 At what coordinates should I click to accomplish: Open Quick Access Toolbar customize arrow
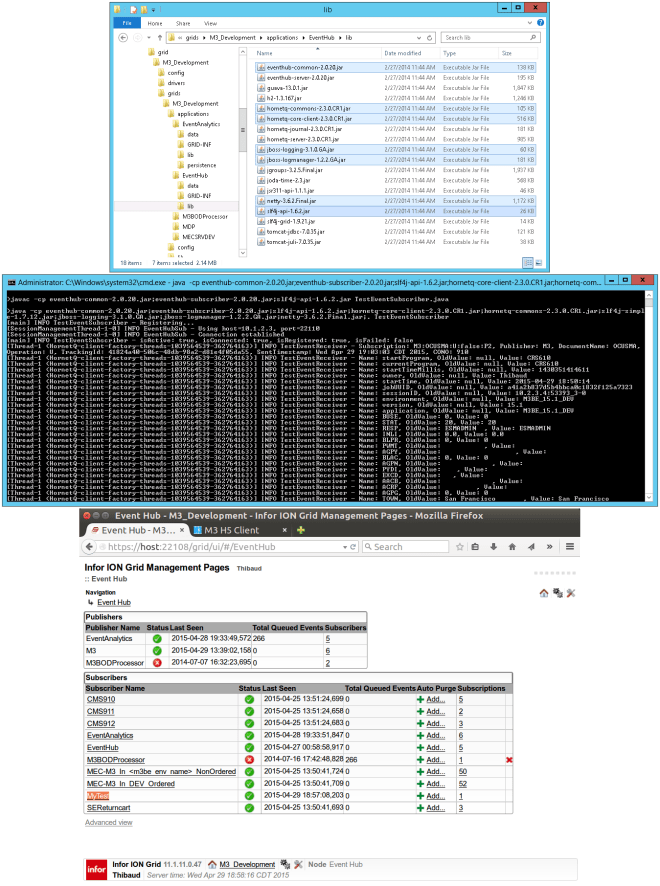153,10
